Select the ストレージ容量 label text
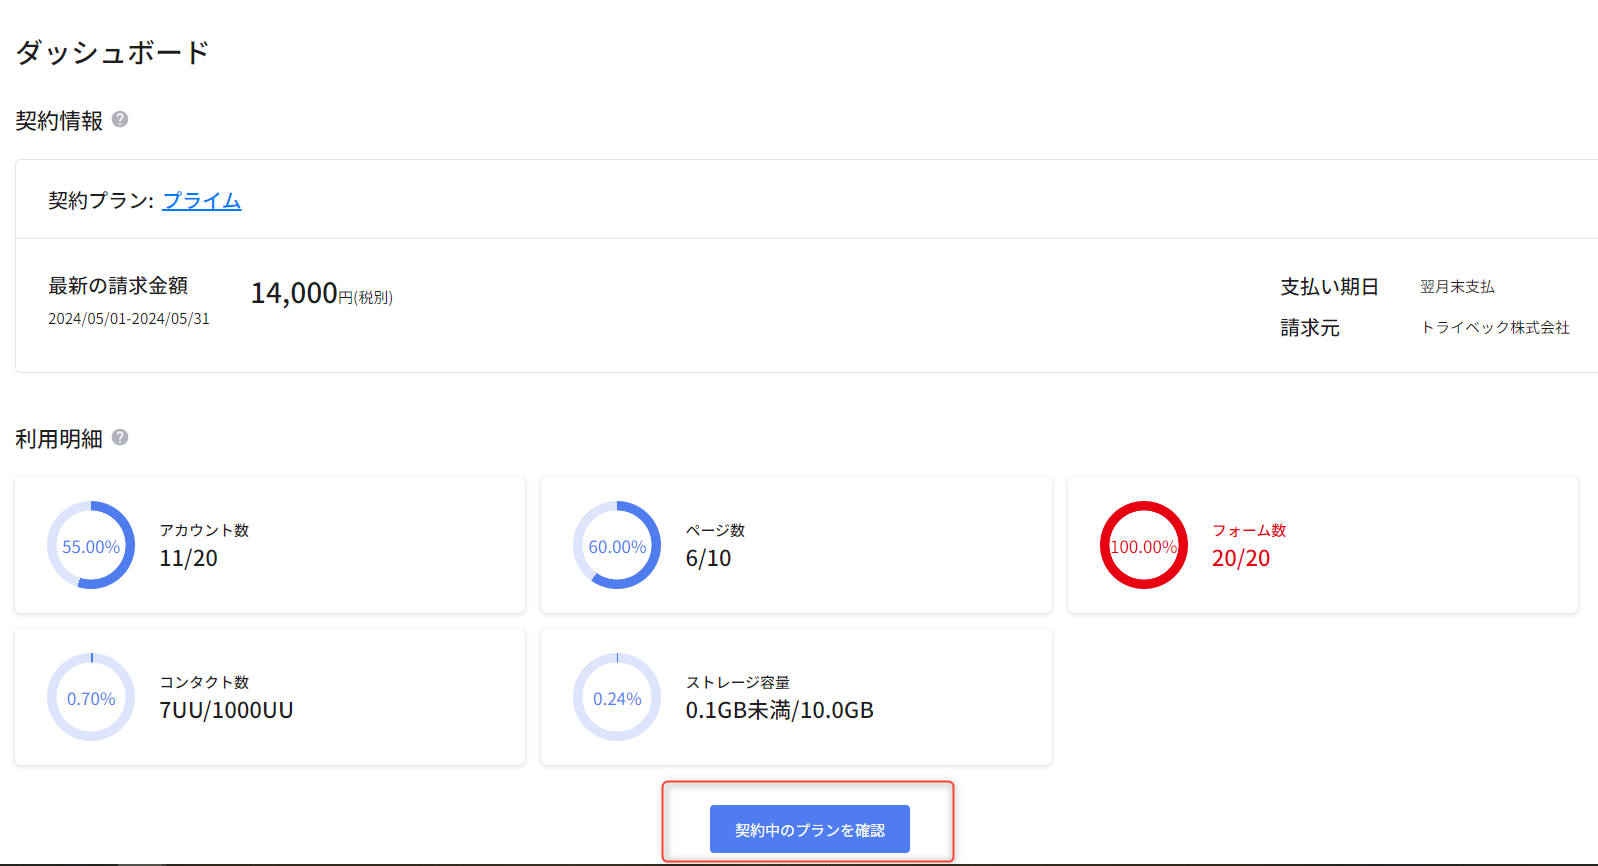The width and height of the screenshot is (1598, 866). click(x=738, y=682)
